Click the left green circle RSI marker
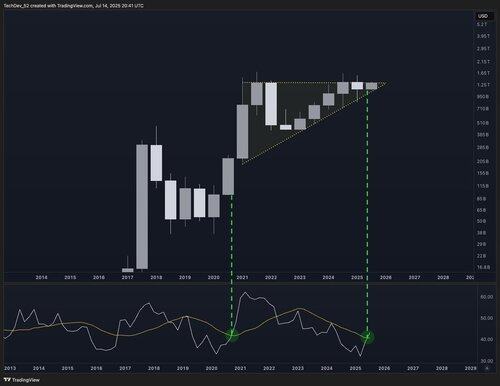 [x=232, y=335]
